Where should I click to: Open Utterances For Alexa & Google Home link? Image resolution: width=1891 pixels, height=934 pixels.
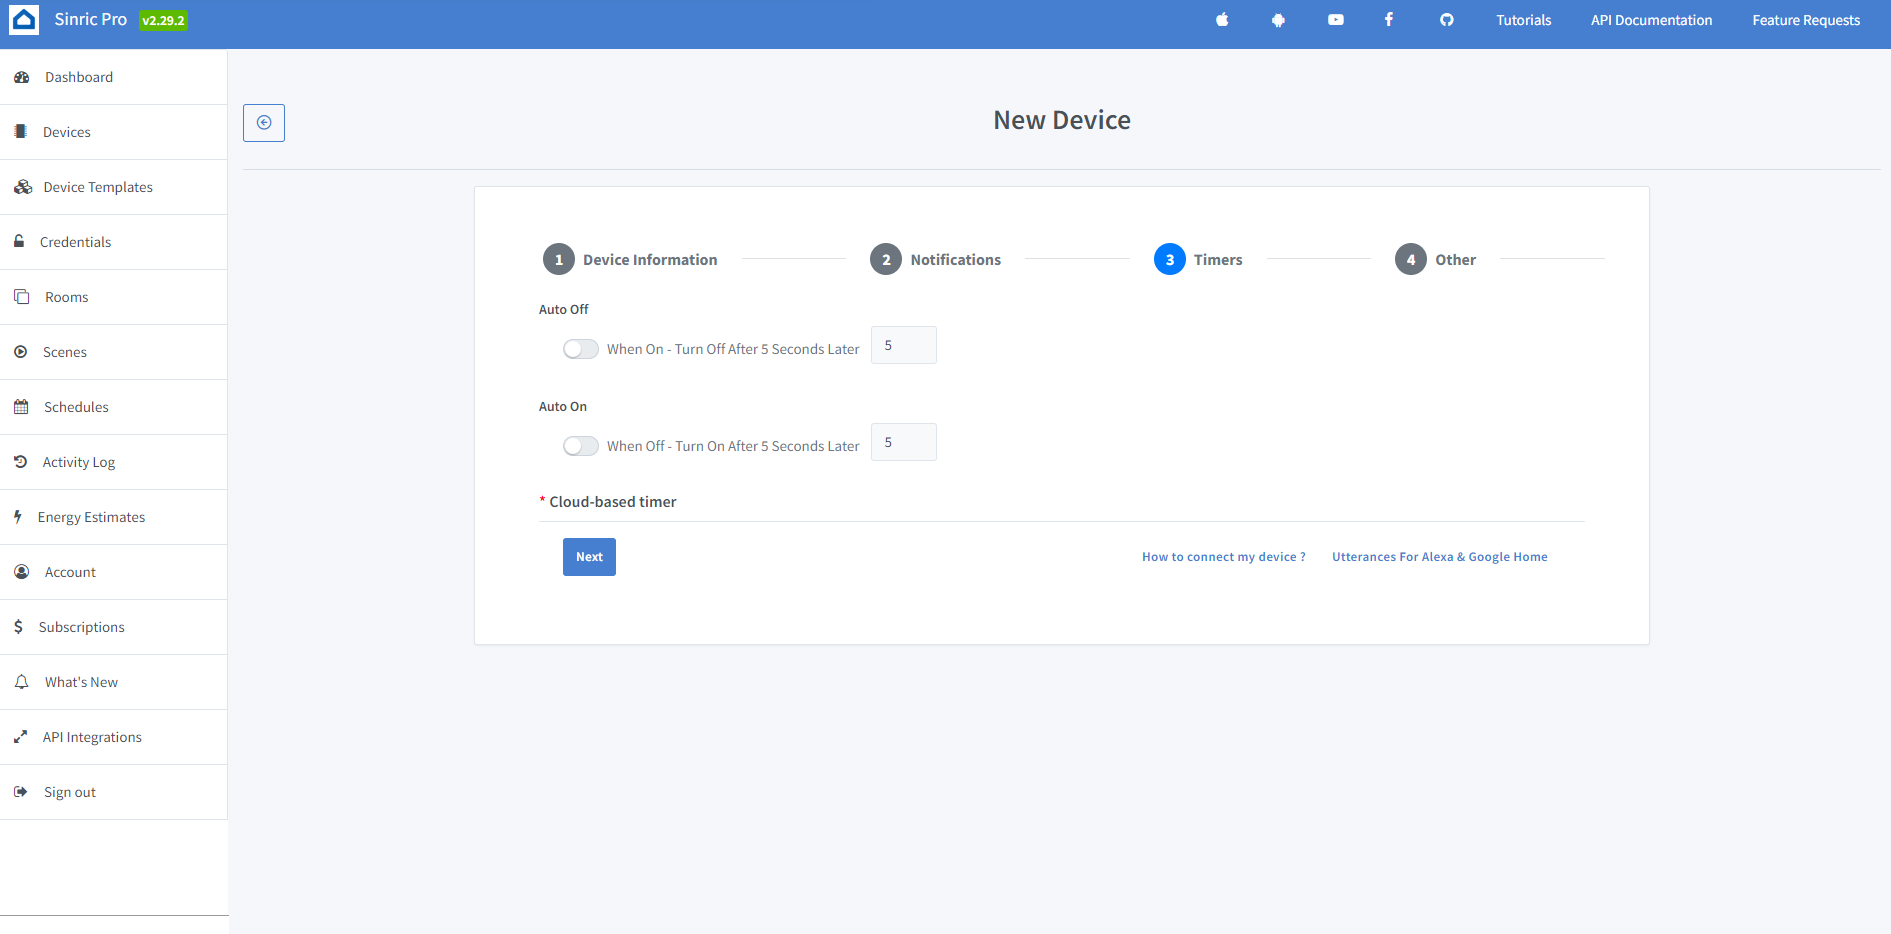(x=1440, y=557)
